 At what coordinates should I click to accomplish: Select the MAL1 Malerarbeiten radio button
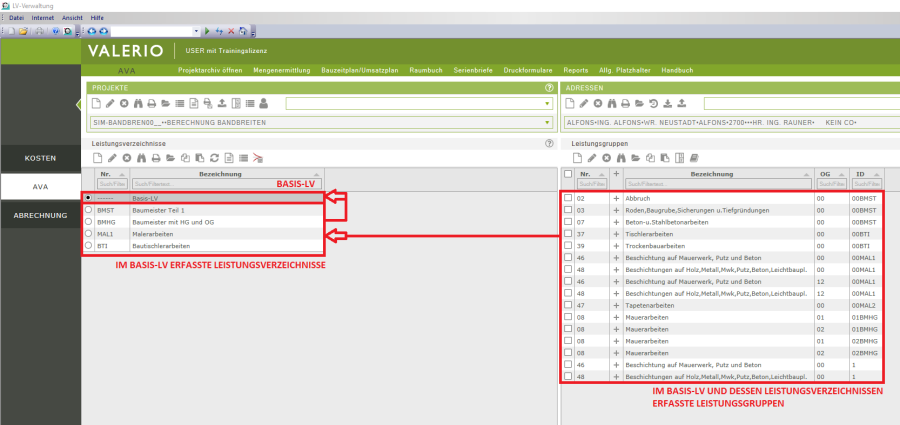point(89,233)
